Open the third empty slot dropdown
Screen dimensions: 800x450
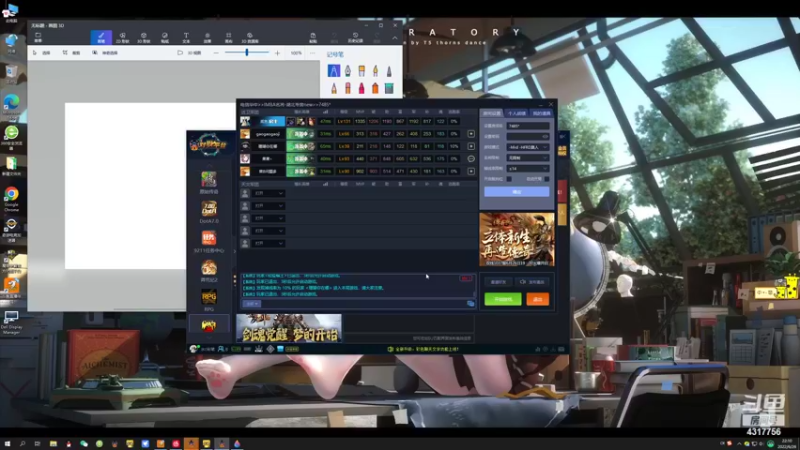click(269, 218)
